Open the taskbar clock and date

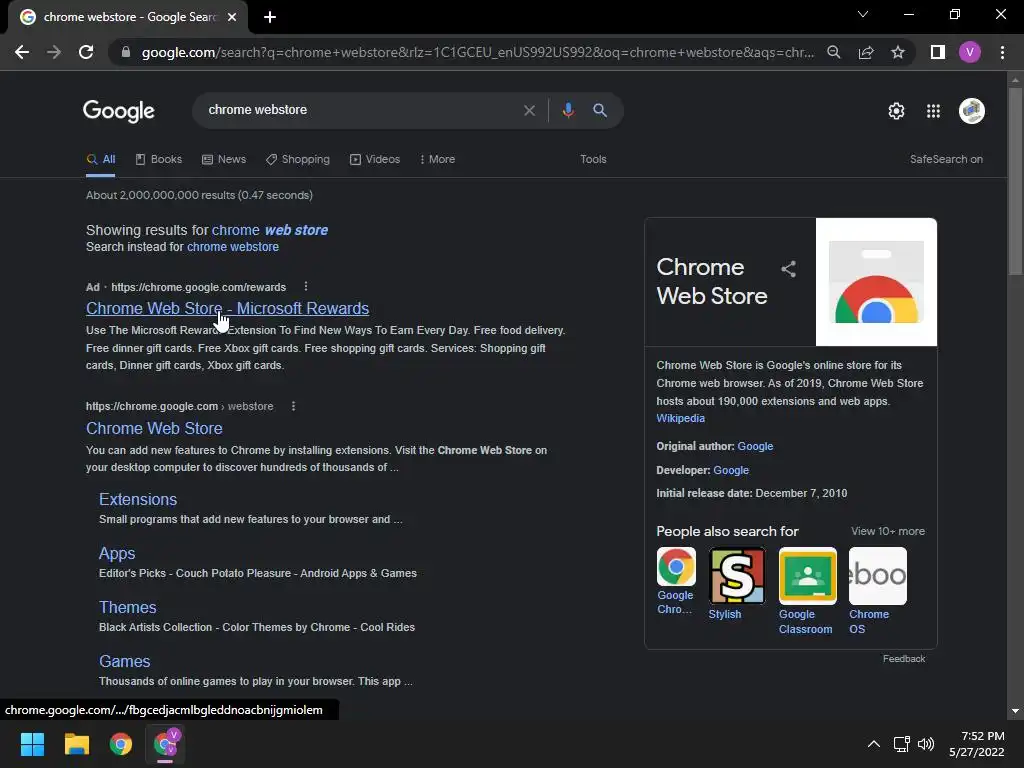977,744
